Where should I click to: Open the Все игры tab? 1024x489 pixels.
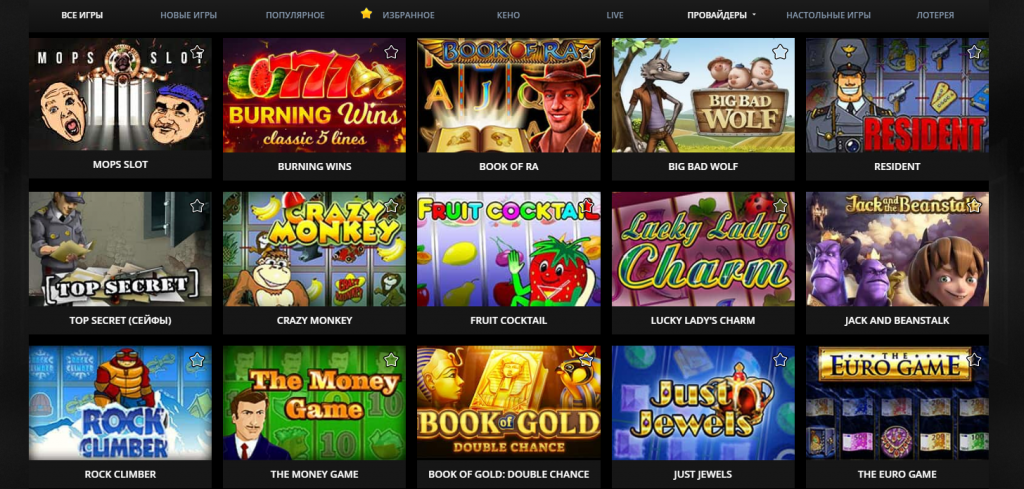pos(82,15)
